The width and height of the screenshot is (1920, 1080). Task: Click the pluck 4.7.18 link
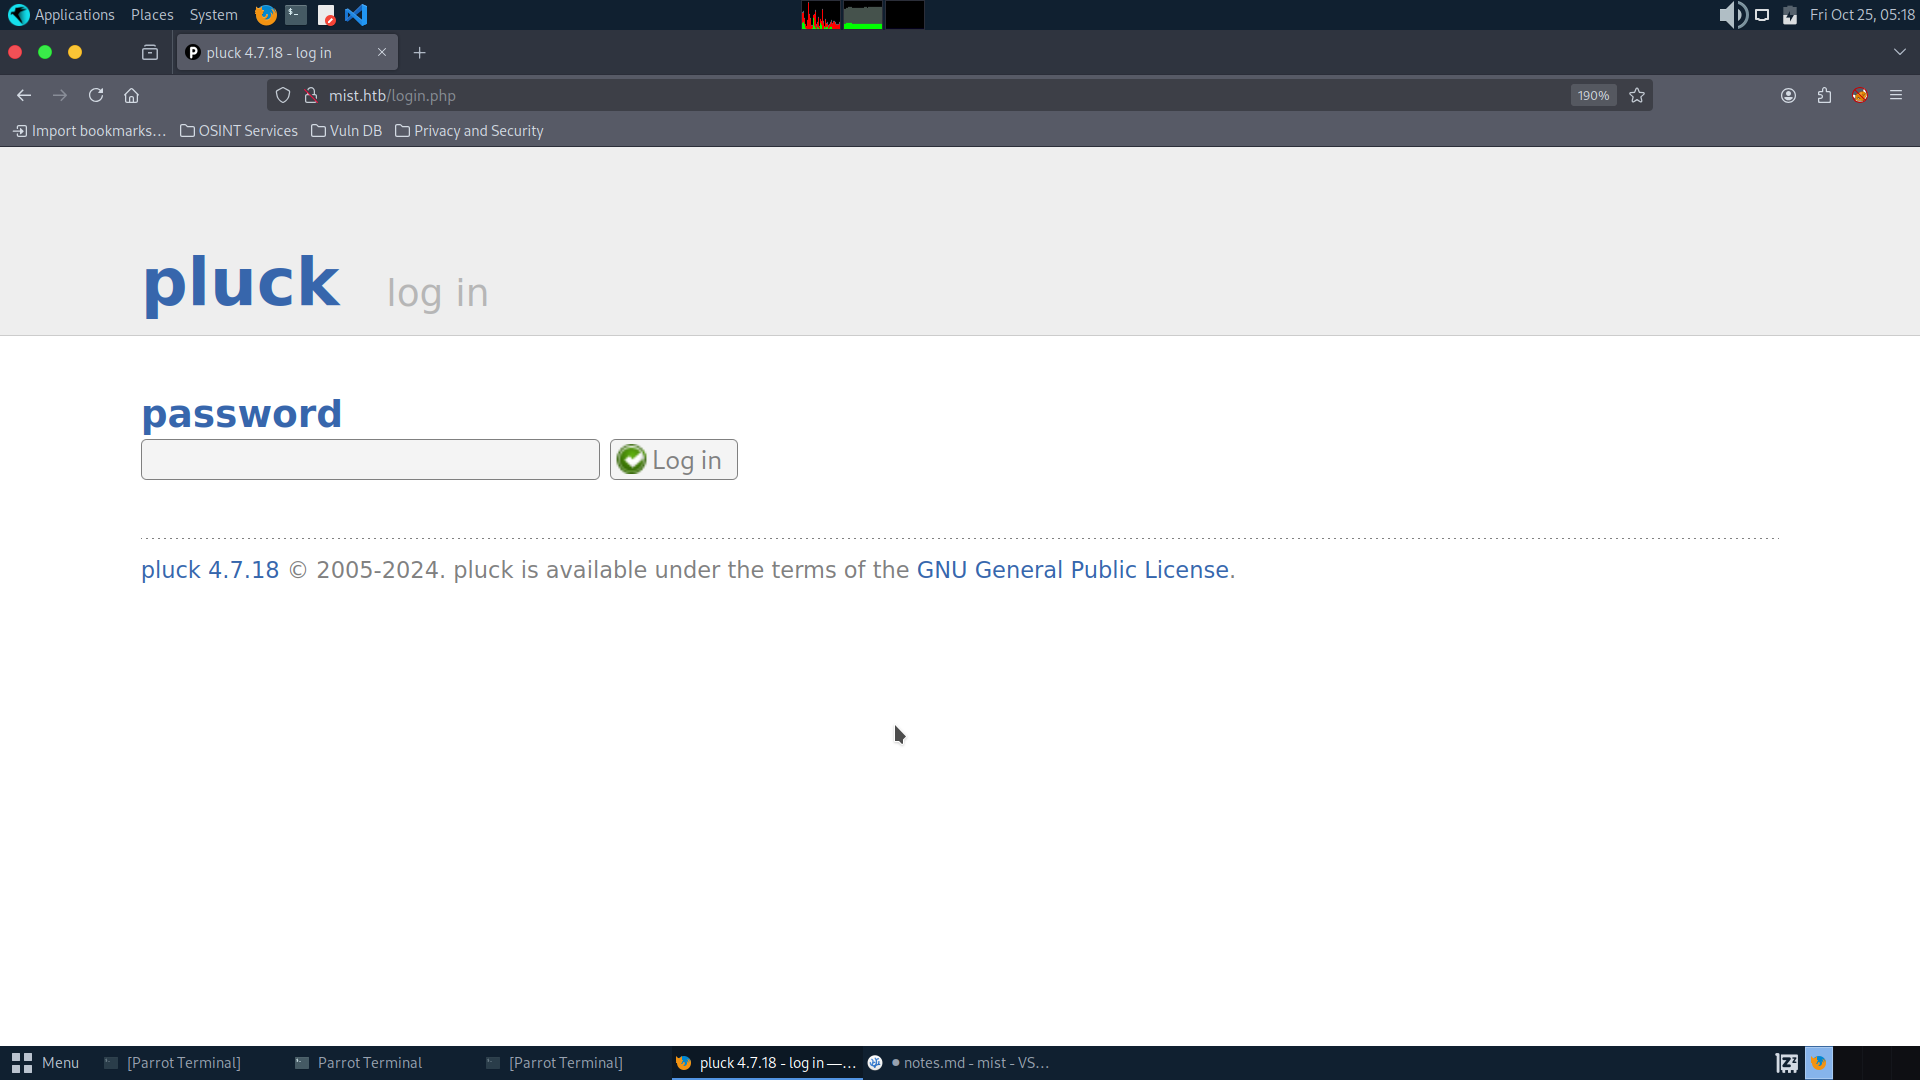pyautogui.click(x=209, y=570)
